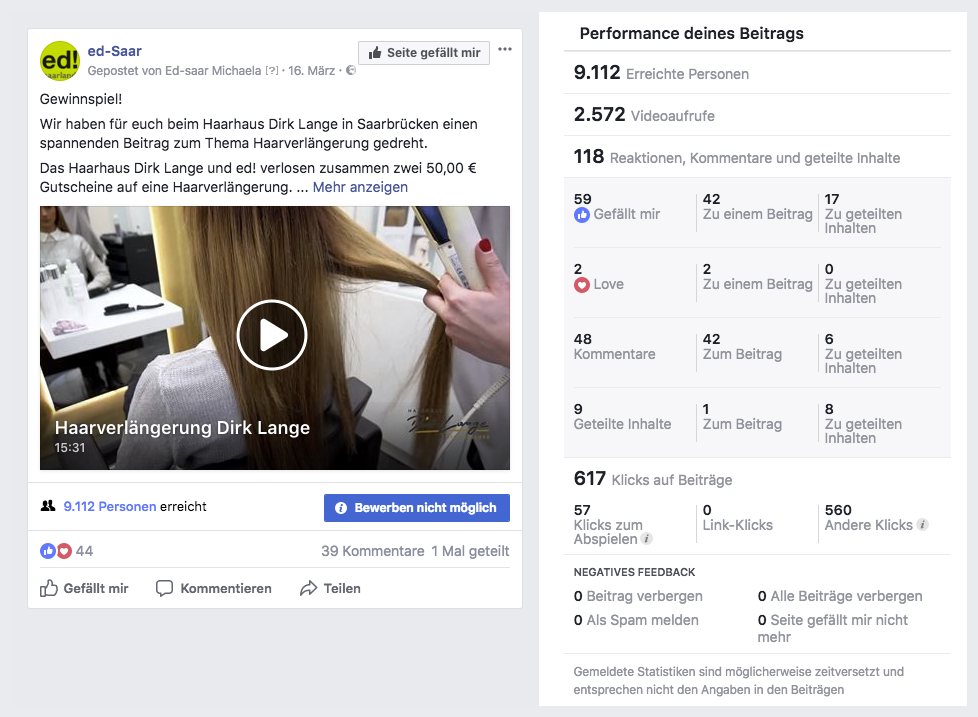Click the [?] marker after Ed-saar Michaela
Image resolution: width=978 pixels, height=717 pixels.
272,70
